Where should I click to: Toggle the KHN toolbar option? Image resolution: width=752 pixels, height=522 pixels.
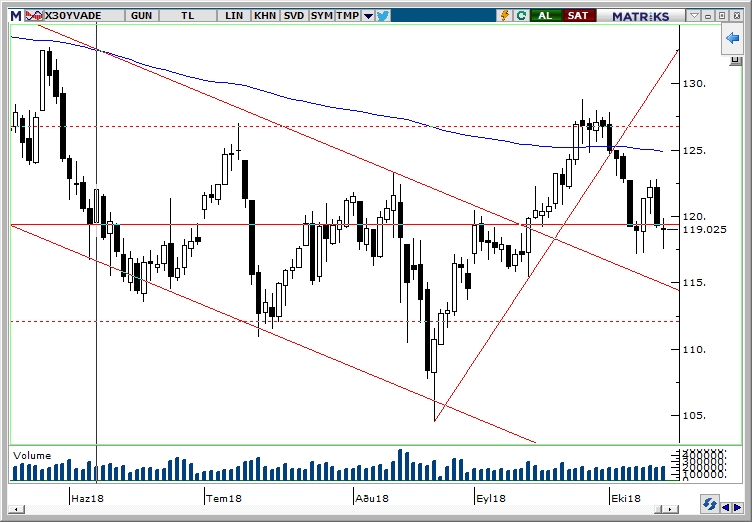(x=265, y=16)
